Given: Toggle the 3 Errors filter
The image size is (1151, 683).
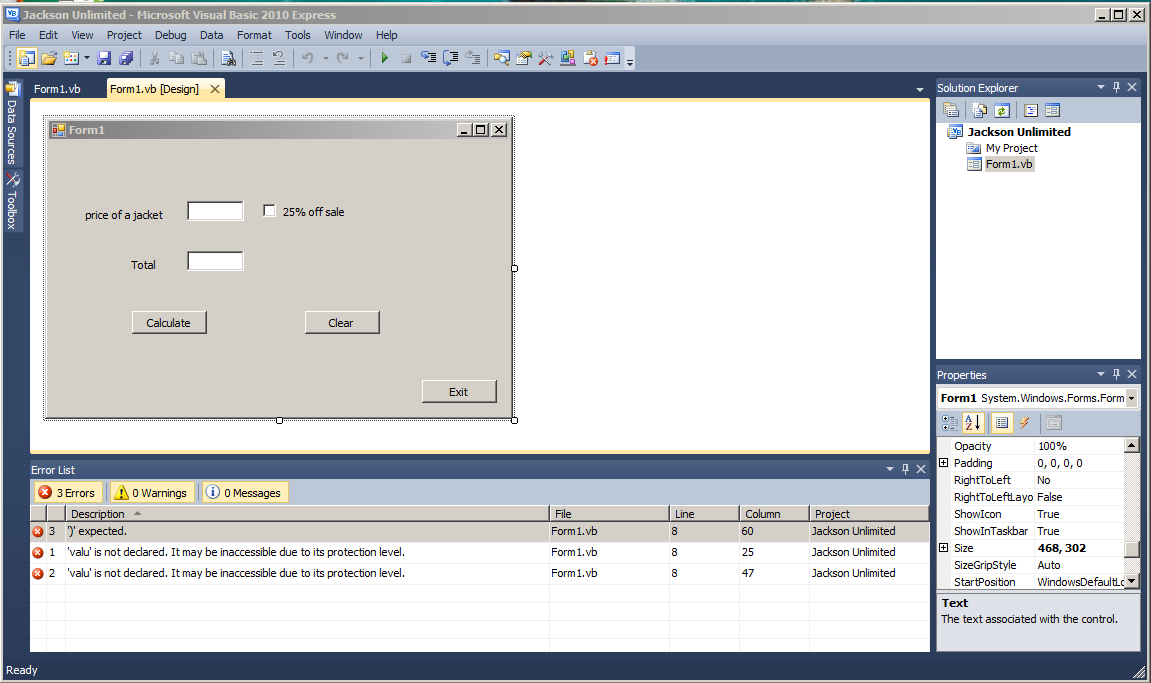Looking at the screenshot, I should [x=68, y=493].
